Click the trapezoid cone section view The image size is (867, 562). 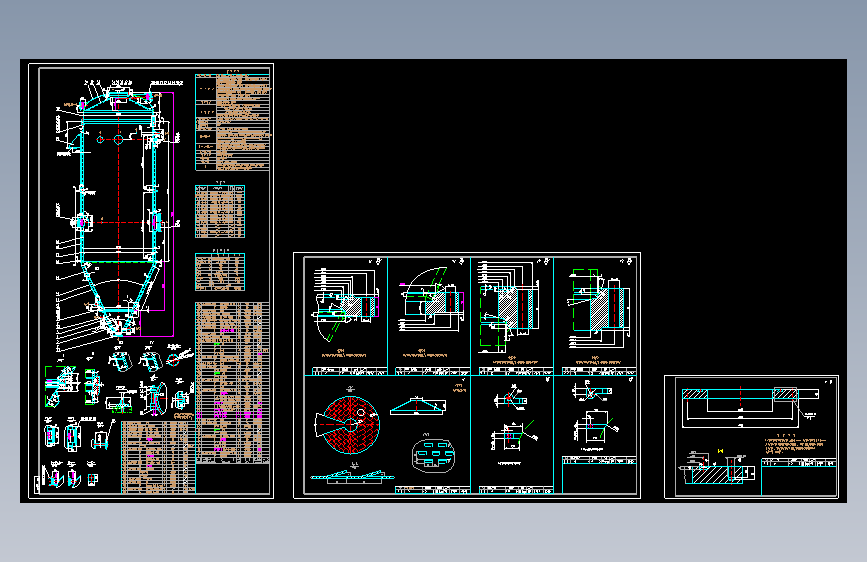point(418,406)
